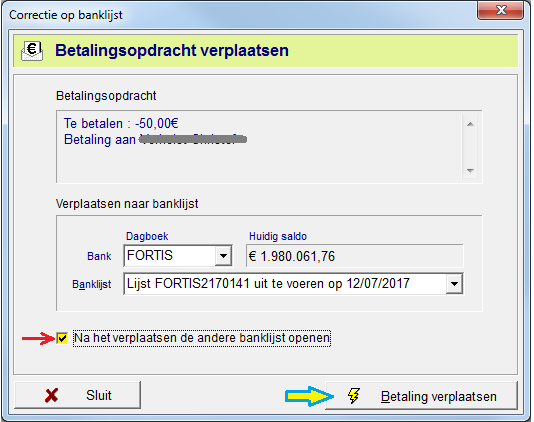This screenshot has width=534, height=422.
Task: Click the 'Correctie op banklijst' title bar
Action: pos(238,15)
